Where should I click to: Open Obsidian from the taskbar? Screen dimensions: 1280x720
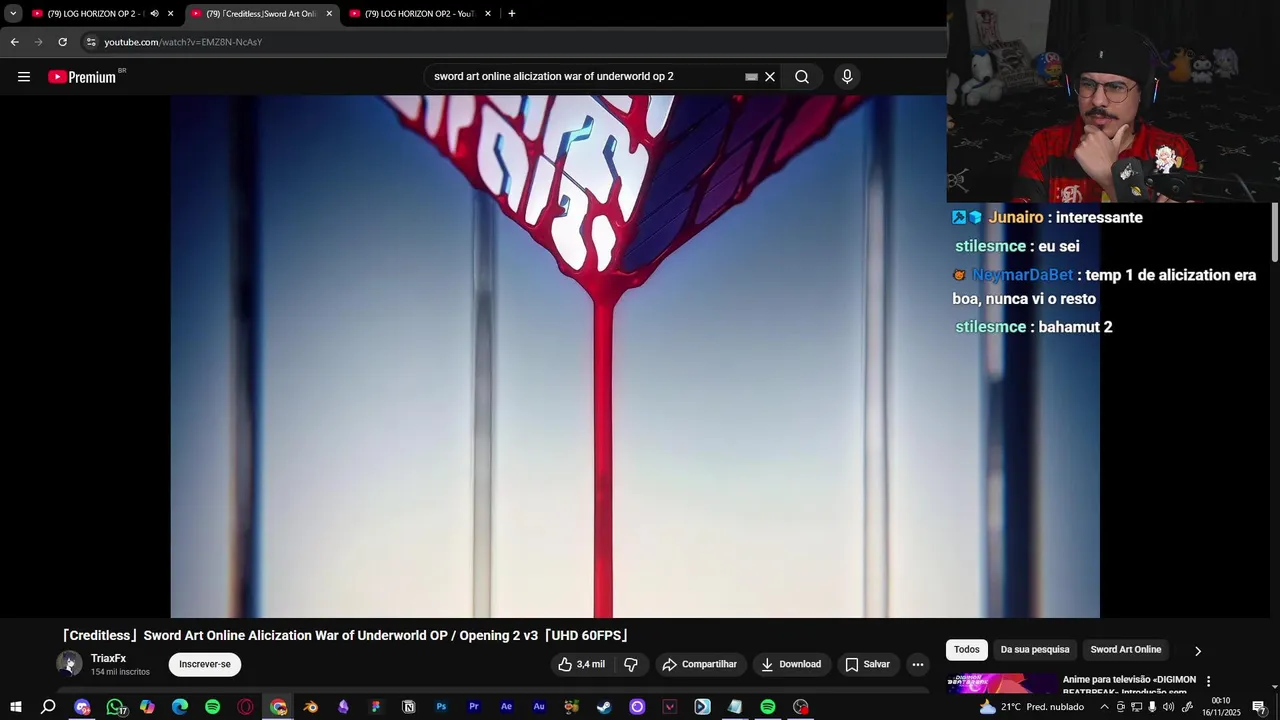(343, 707)
